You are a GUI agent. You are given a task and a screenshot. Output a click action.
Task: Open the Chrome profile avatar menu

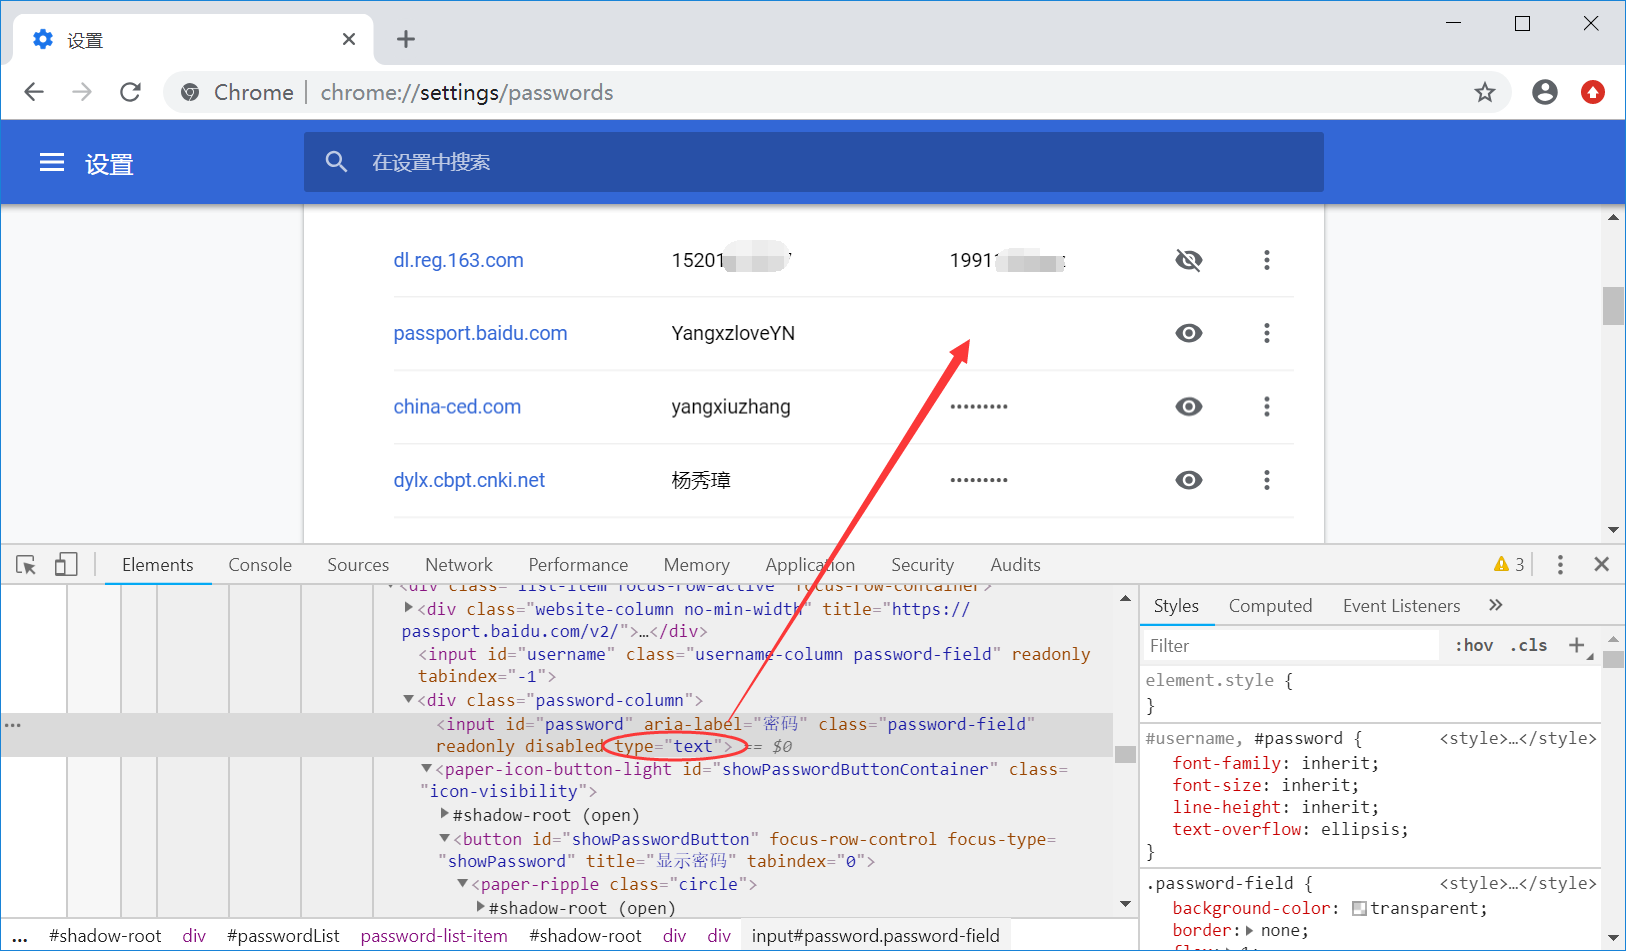click(1545, 92)
